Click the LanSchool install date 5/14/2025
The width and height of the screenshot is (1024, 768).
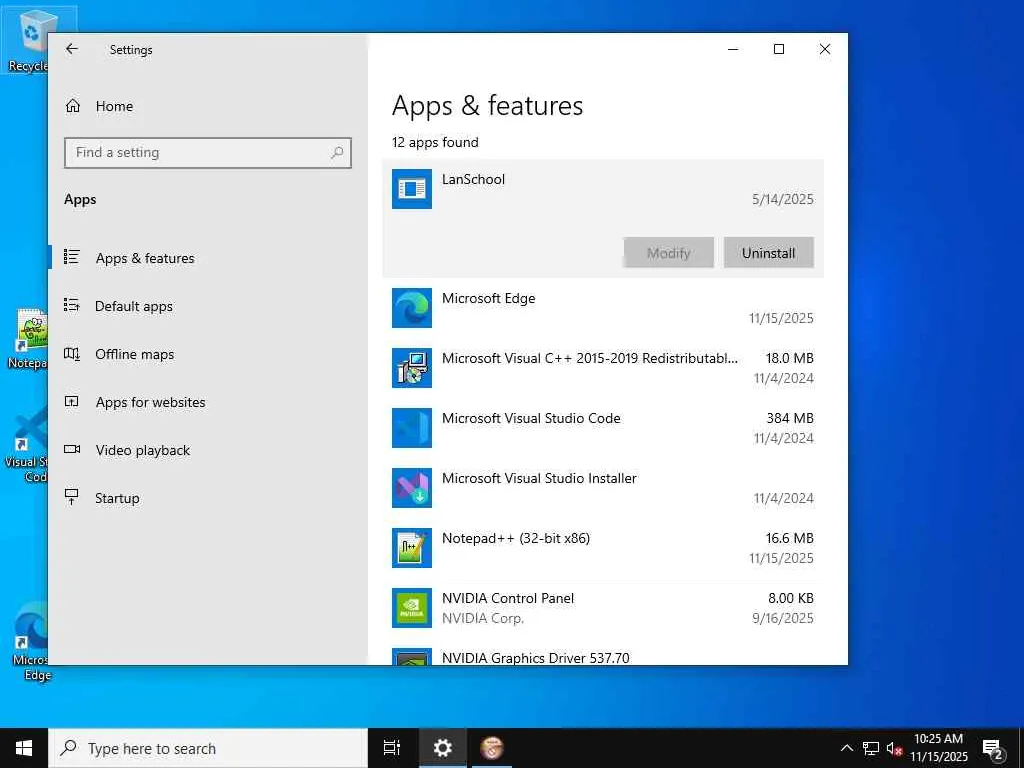pos(782,199)
